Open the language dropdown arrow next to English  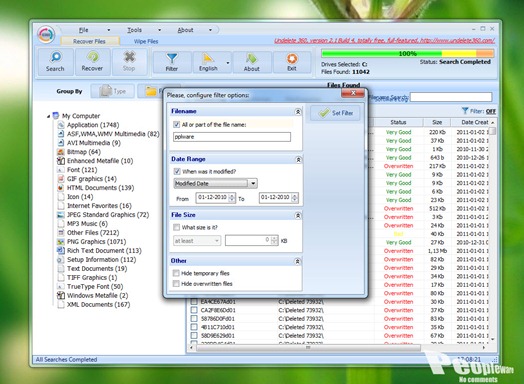tap(228, 62)
